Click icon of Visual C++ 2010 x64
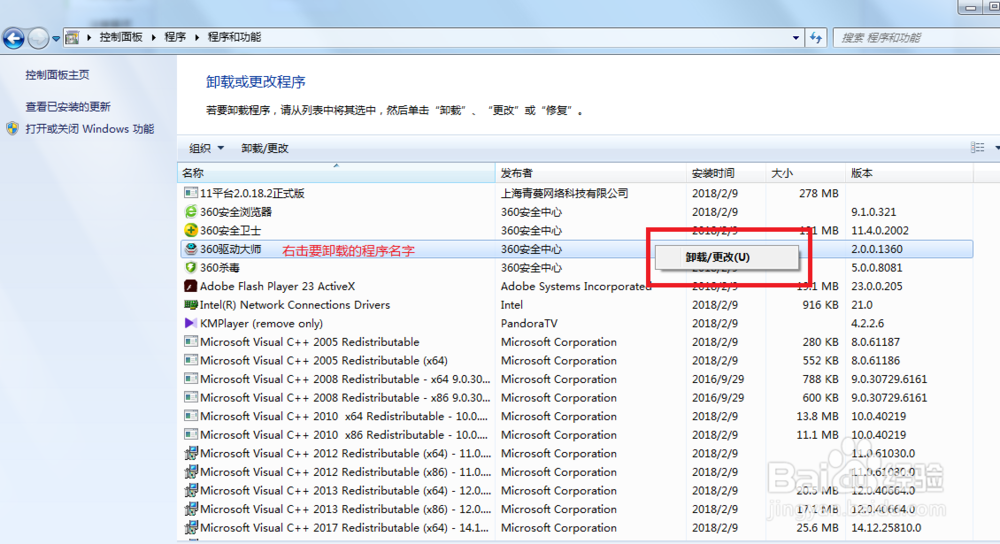This screenshot has width=1000, height=544. [x=190, y=416]
